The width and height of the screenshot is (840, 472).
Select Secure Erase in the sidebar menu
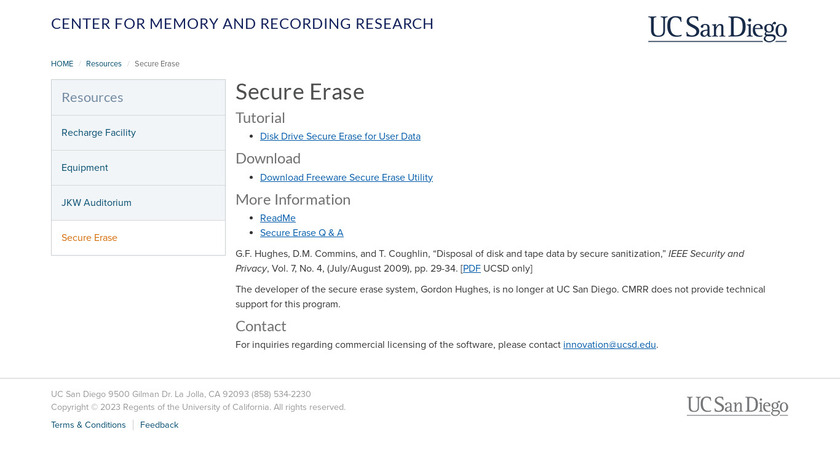coord(89,238)
